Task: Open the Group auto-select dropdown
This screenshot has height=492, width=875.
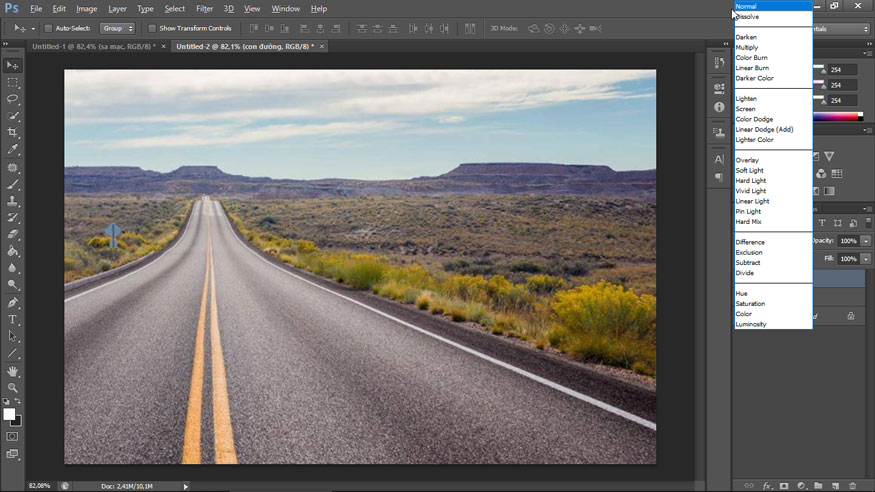Action: (117, 28)
